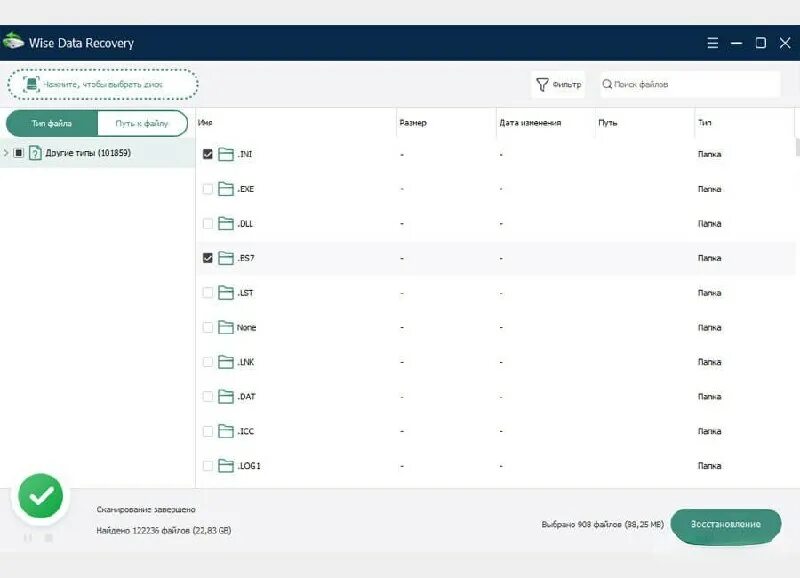Check the .EXE folder checkbox
The width and height of the screenshot is (800, 578).
208,189
